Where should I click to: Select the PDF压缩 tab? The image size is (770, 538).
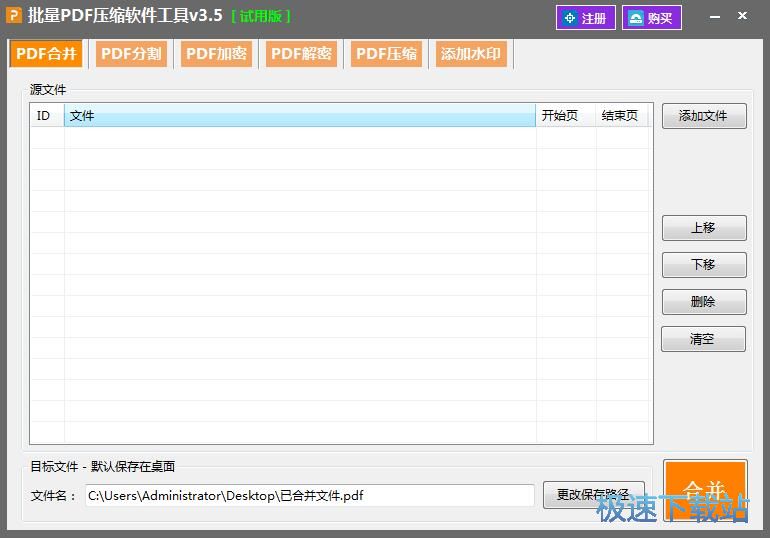click(x=386, y=54)
